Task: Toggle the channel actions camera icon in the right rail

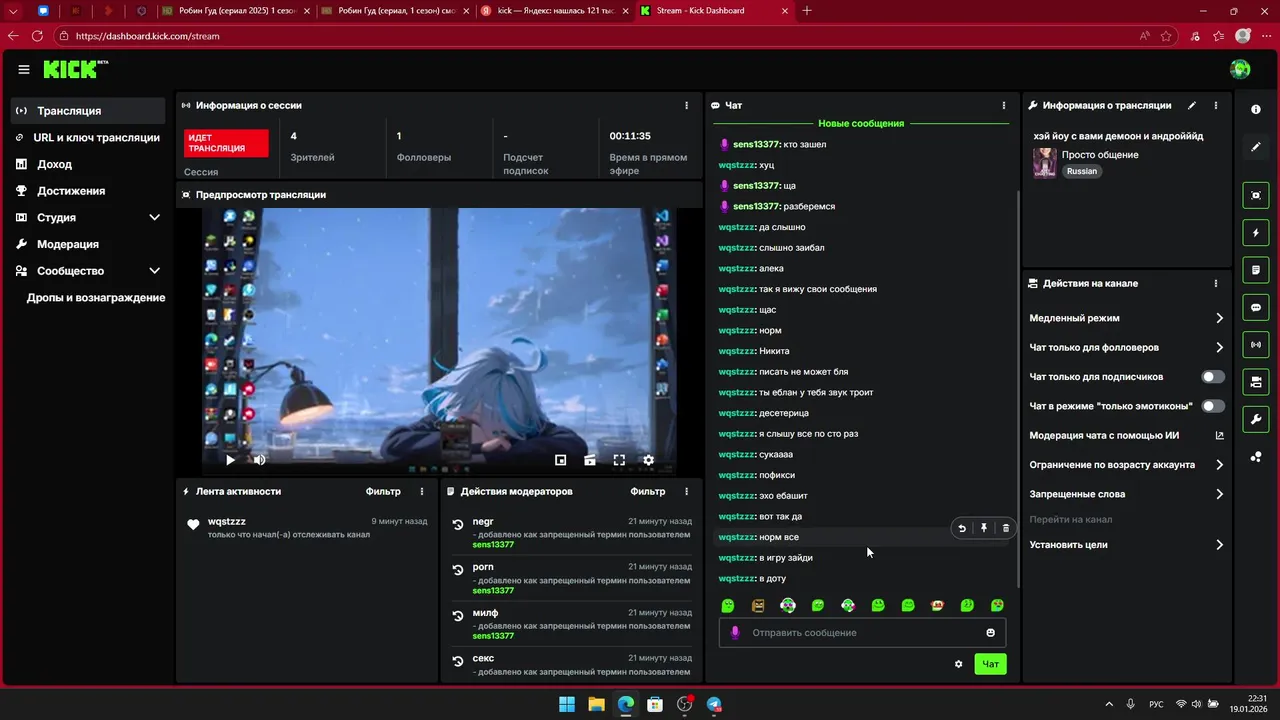Action: 1256,382
